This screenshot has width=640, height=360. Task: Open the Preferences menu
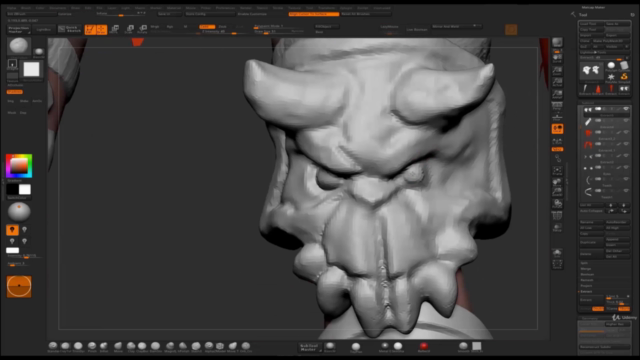[x=225, y=8]
